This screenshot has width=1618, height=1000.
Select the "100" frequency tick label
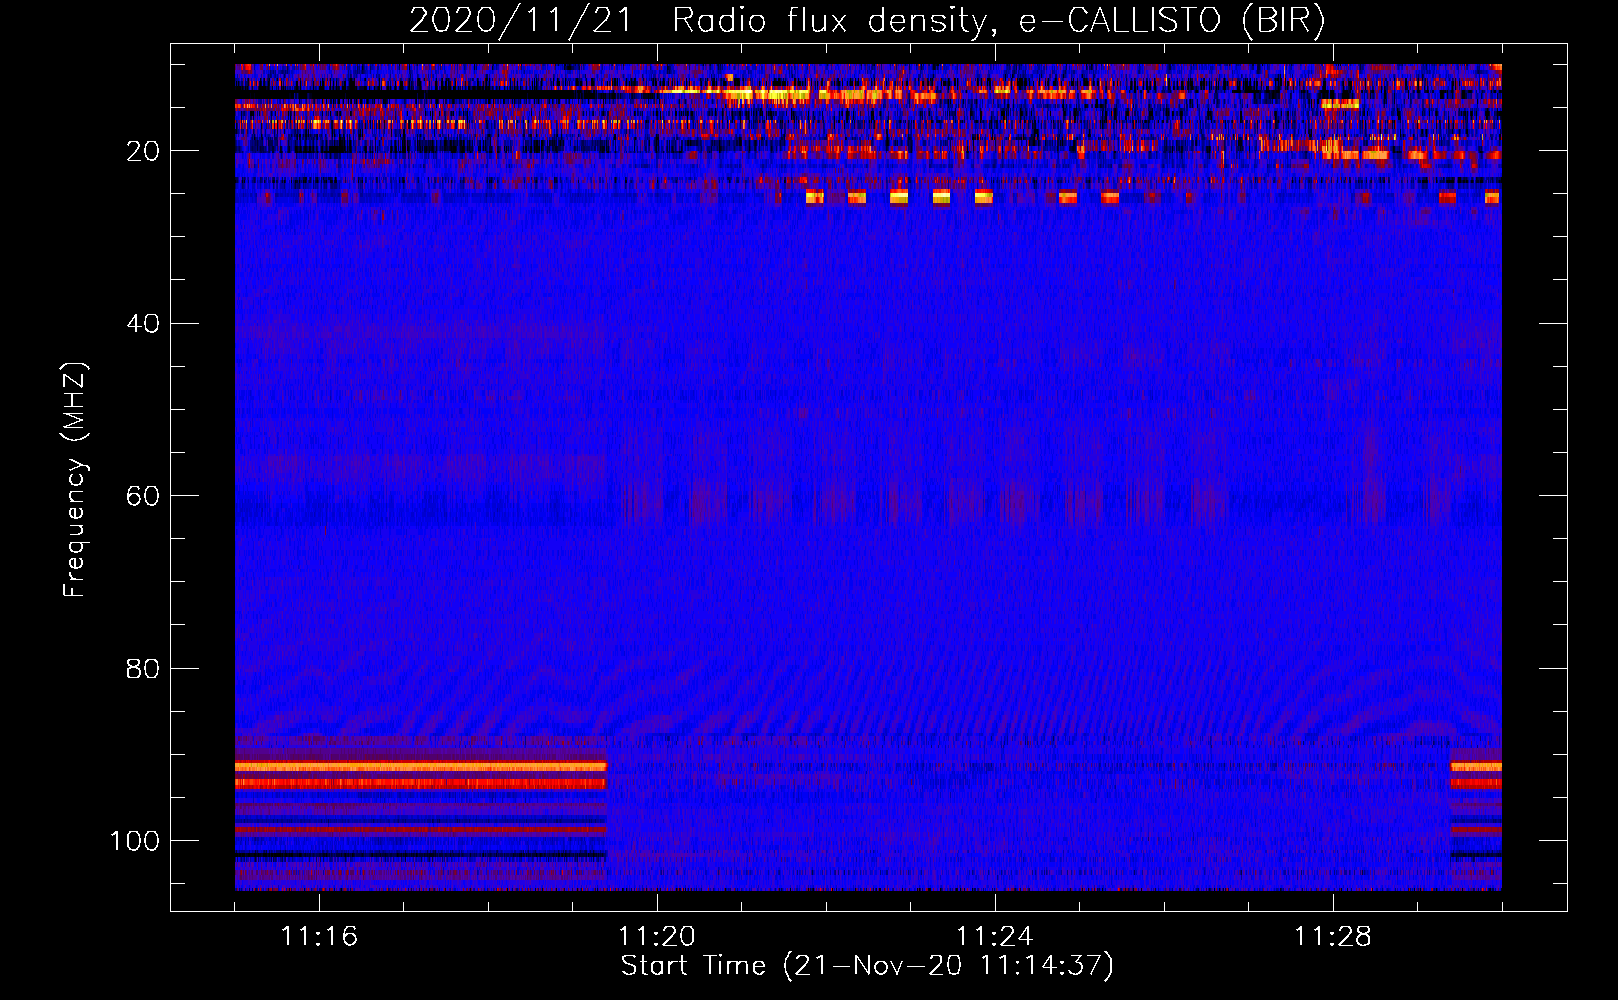[x=135, y=841]
